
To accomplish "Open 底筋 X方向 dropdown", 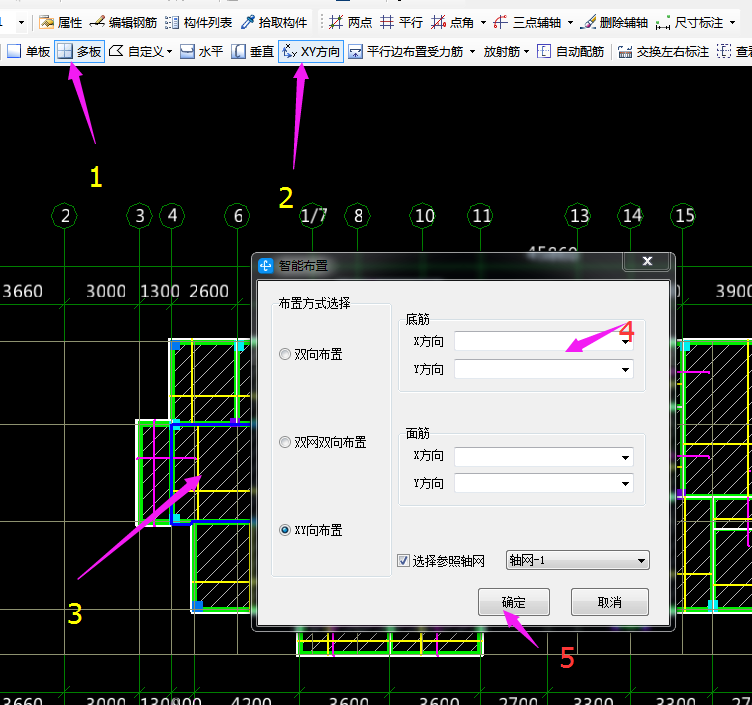I will coord(543,341).
